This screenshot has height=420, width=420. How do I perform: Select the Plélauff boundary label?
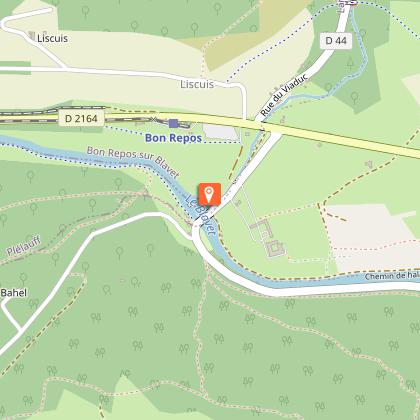coord(24,246)
